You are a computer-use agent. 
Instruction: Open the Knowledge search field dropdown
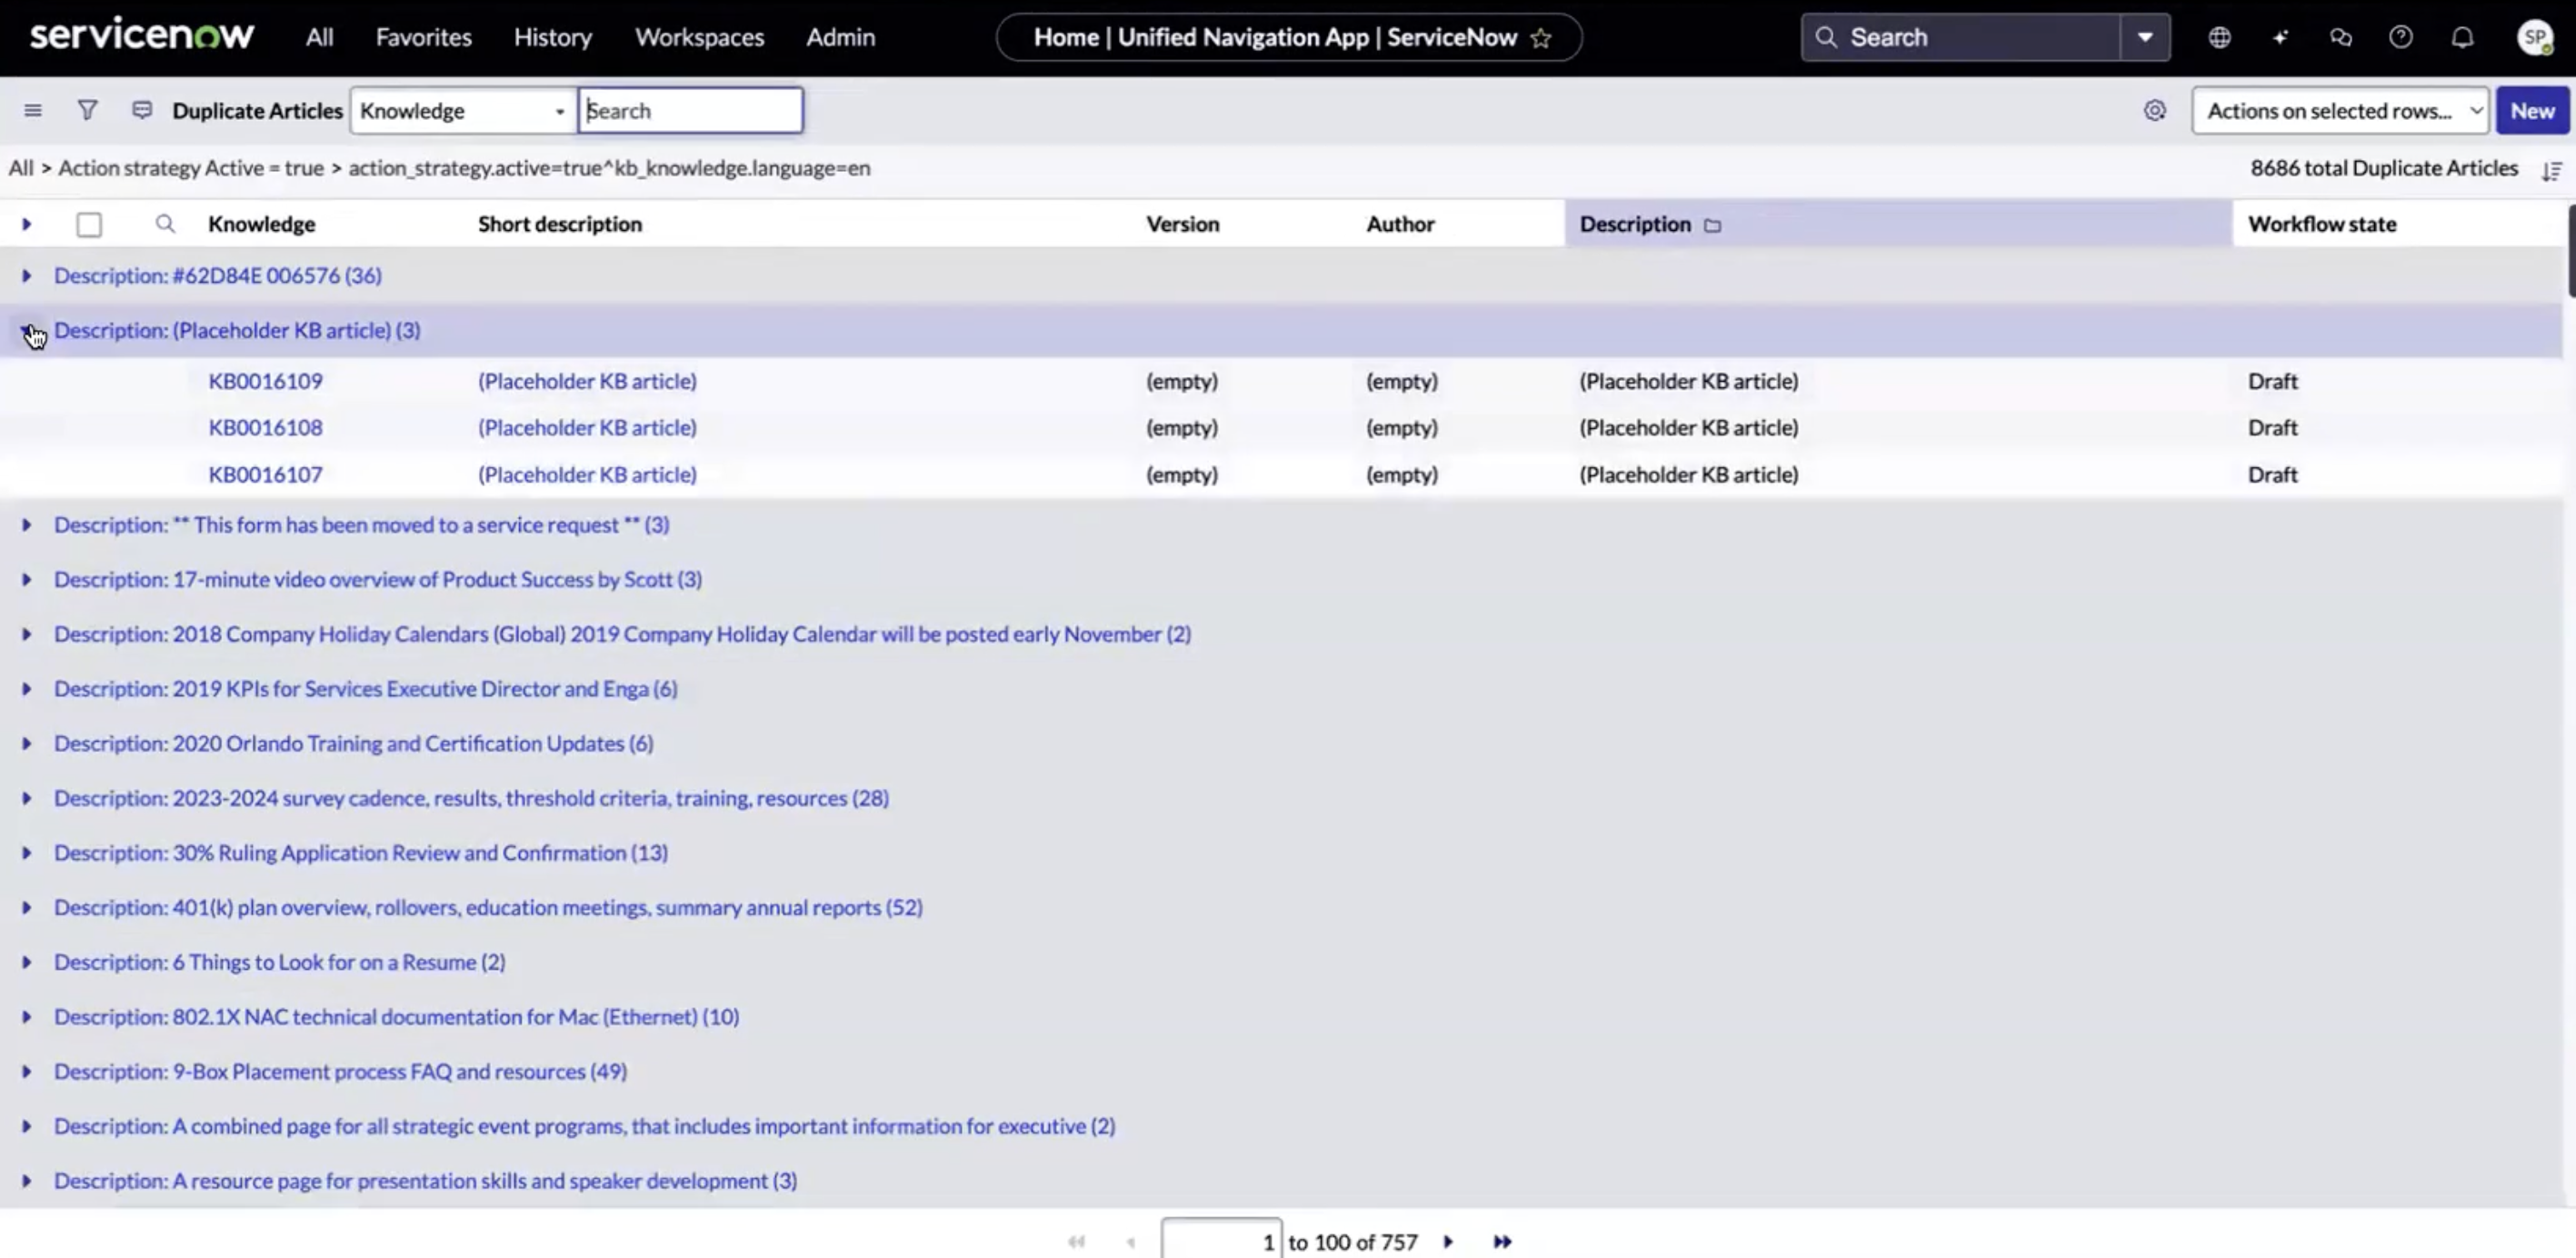click(463, 110)
